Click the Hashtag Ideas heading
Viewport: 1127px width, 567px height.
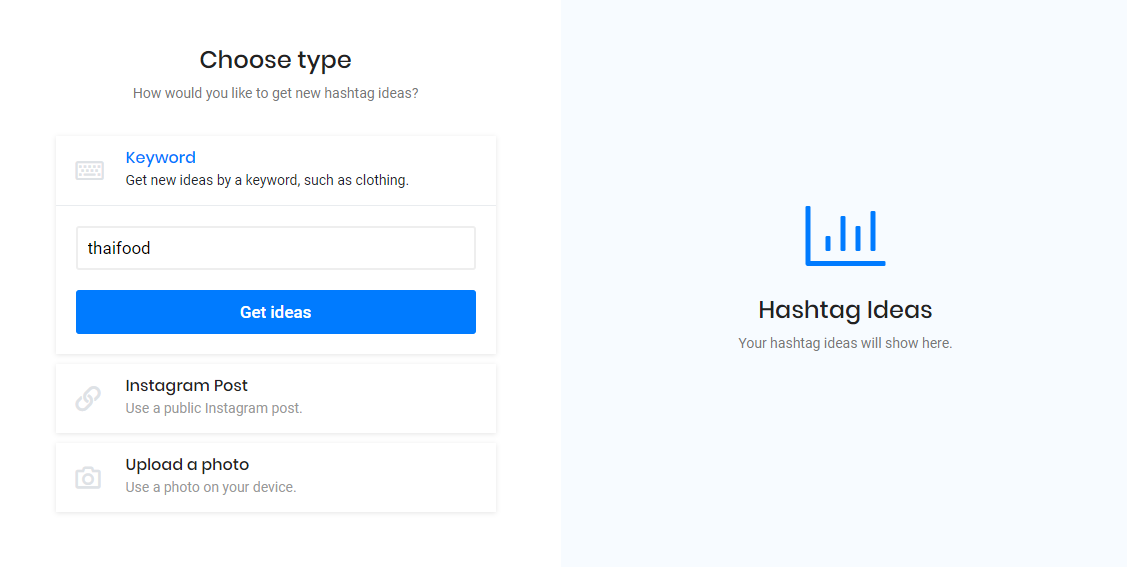[845, 310]
